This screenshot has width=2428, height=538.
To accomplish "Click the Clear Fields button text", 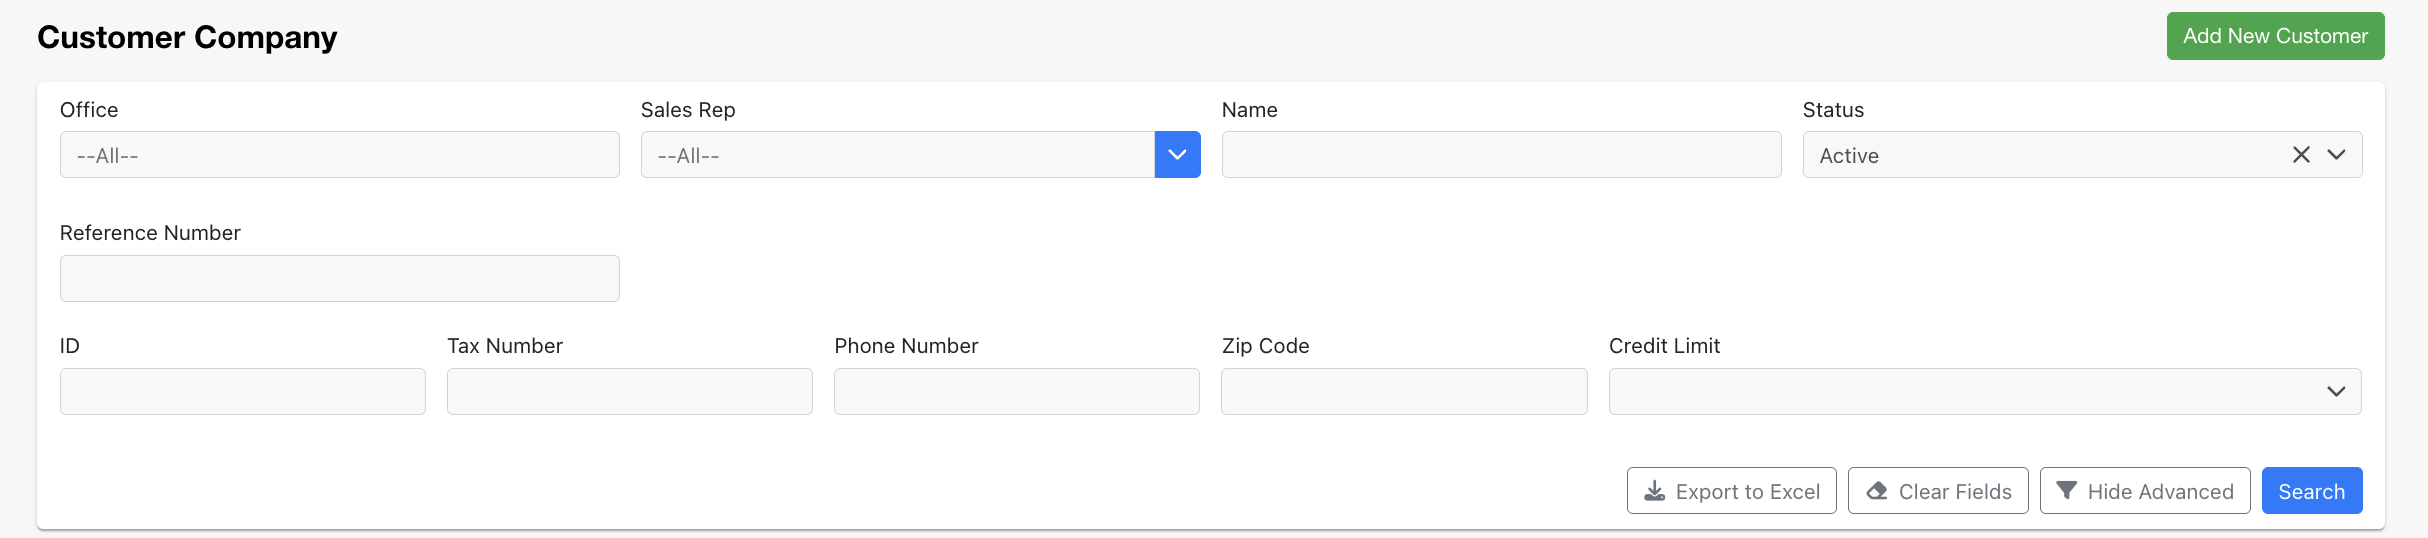I will (x=1955, y=492).
